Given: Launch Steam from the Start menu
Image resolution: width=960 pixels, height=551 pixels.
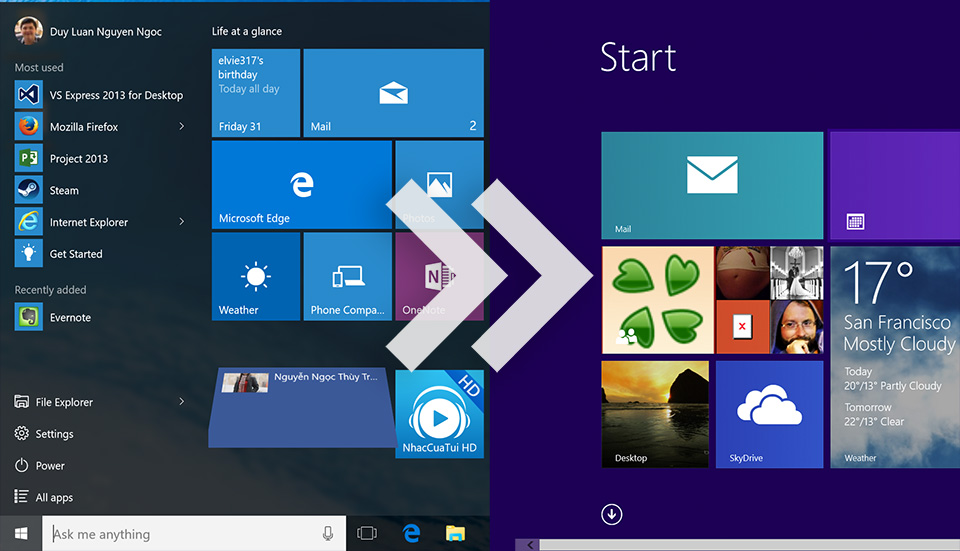Looking at the screenshot, I should point(64,190).
